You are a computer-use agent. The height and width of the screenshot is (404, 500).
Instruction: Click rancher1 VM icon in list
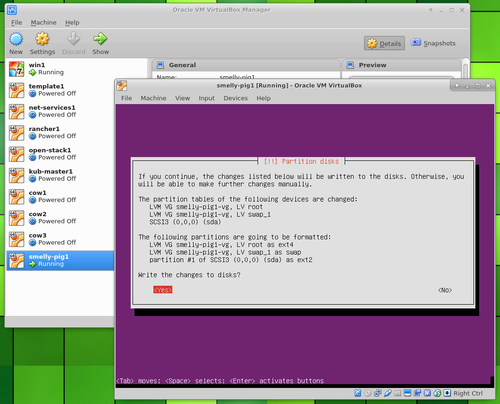[16, 133]
